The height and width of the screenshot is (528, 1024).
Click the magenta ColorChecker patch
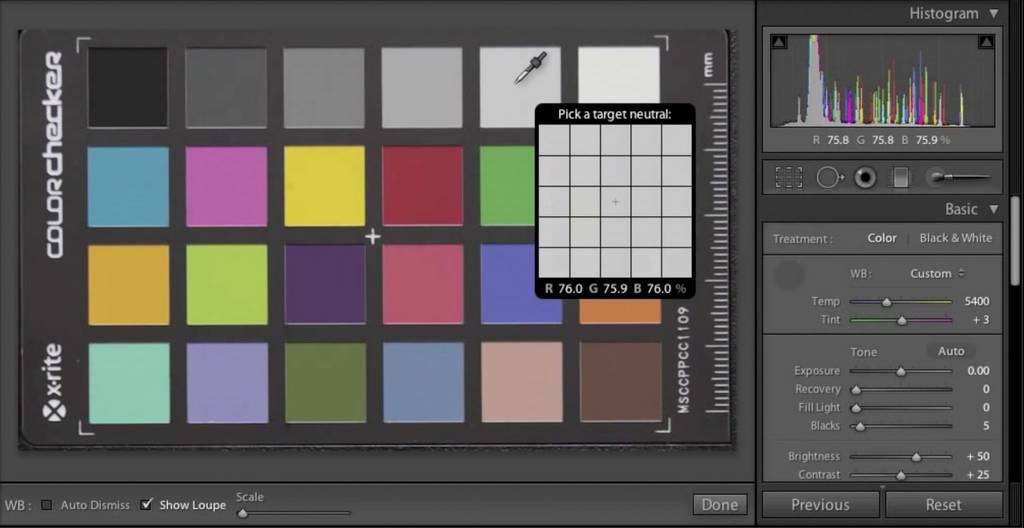226,186
